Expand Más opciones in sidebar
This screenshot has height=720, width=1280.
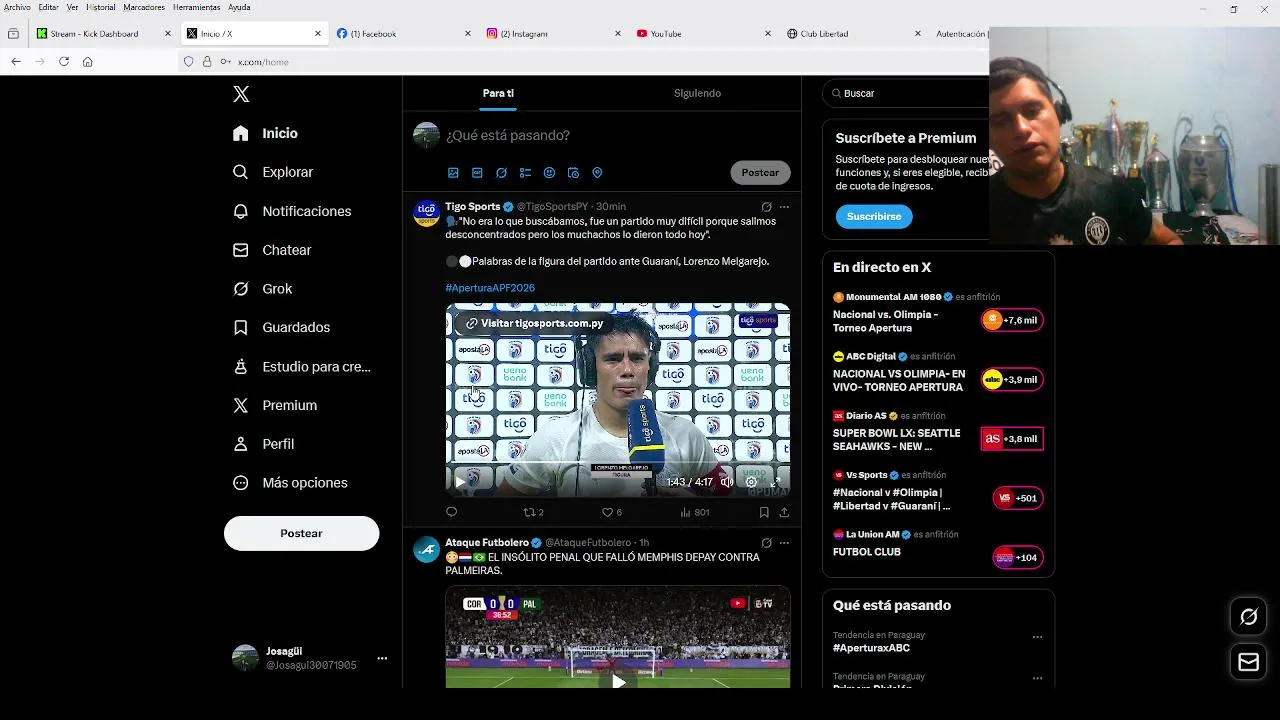[290, 483]
